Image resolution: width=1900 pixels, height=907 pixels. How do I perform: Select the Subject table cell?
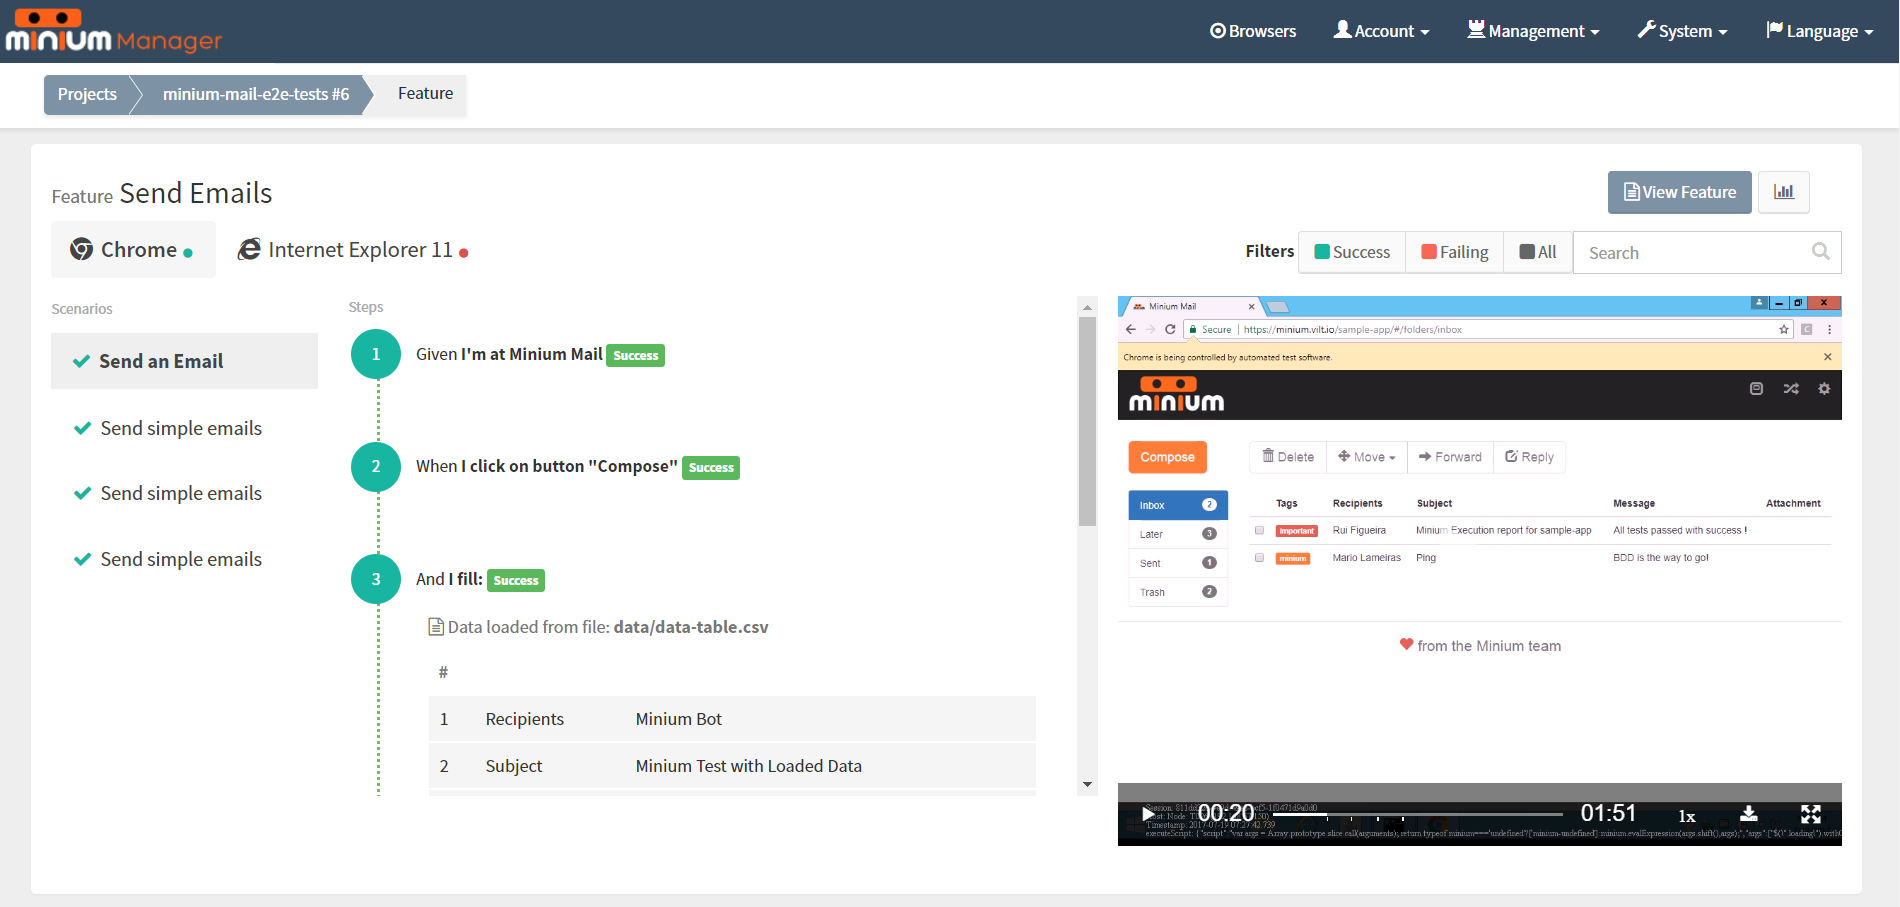click(514, 766)
